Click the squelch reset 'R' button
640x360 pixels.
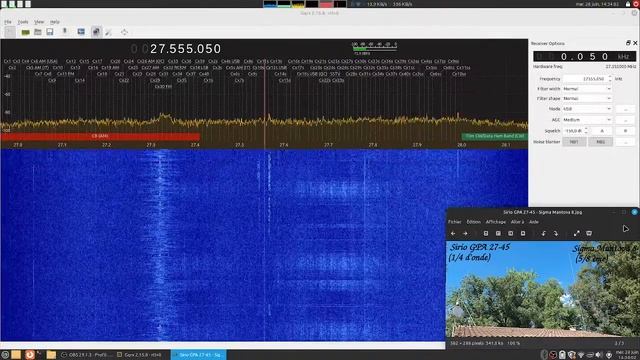[625, 131]
